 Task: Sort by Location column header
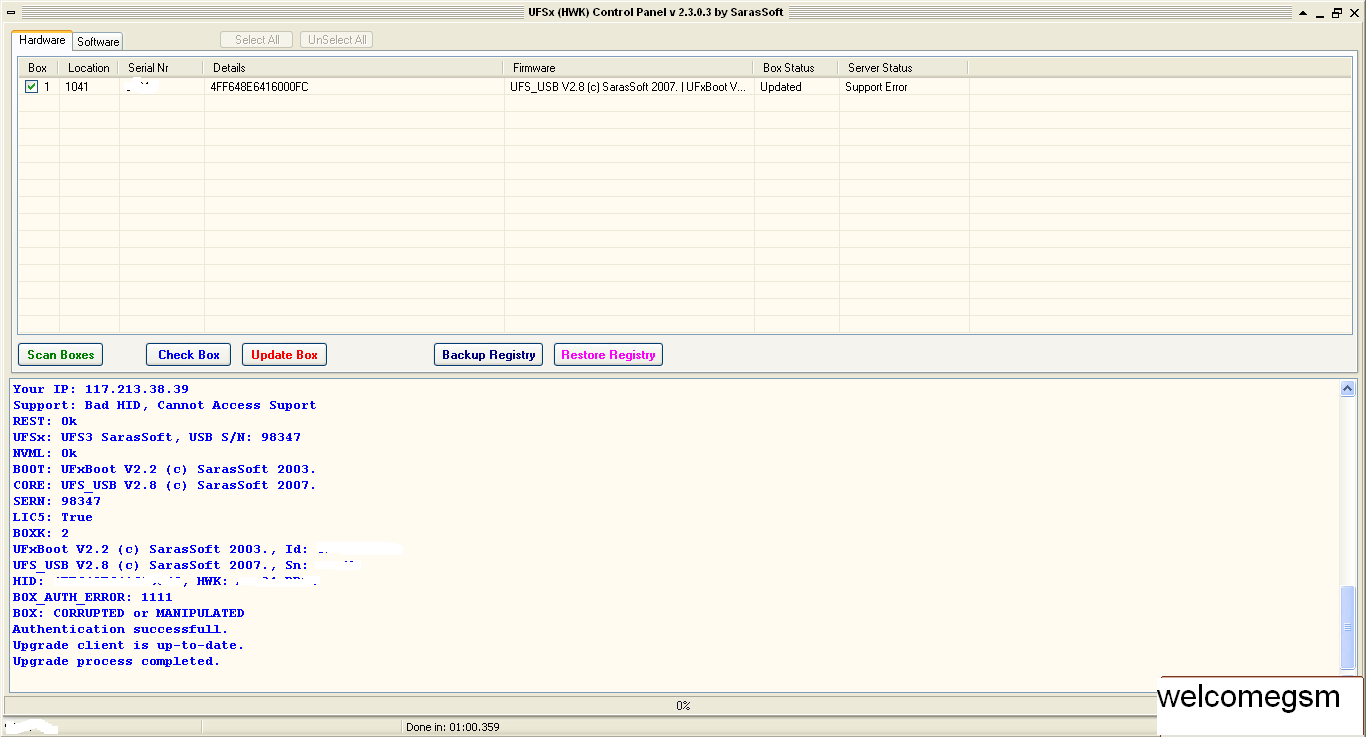89,68
